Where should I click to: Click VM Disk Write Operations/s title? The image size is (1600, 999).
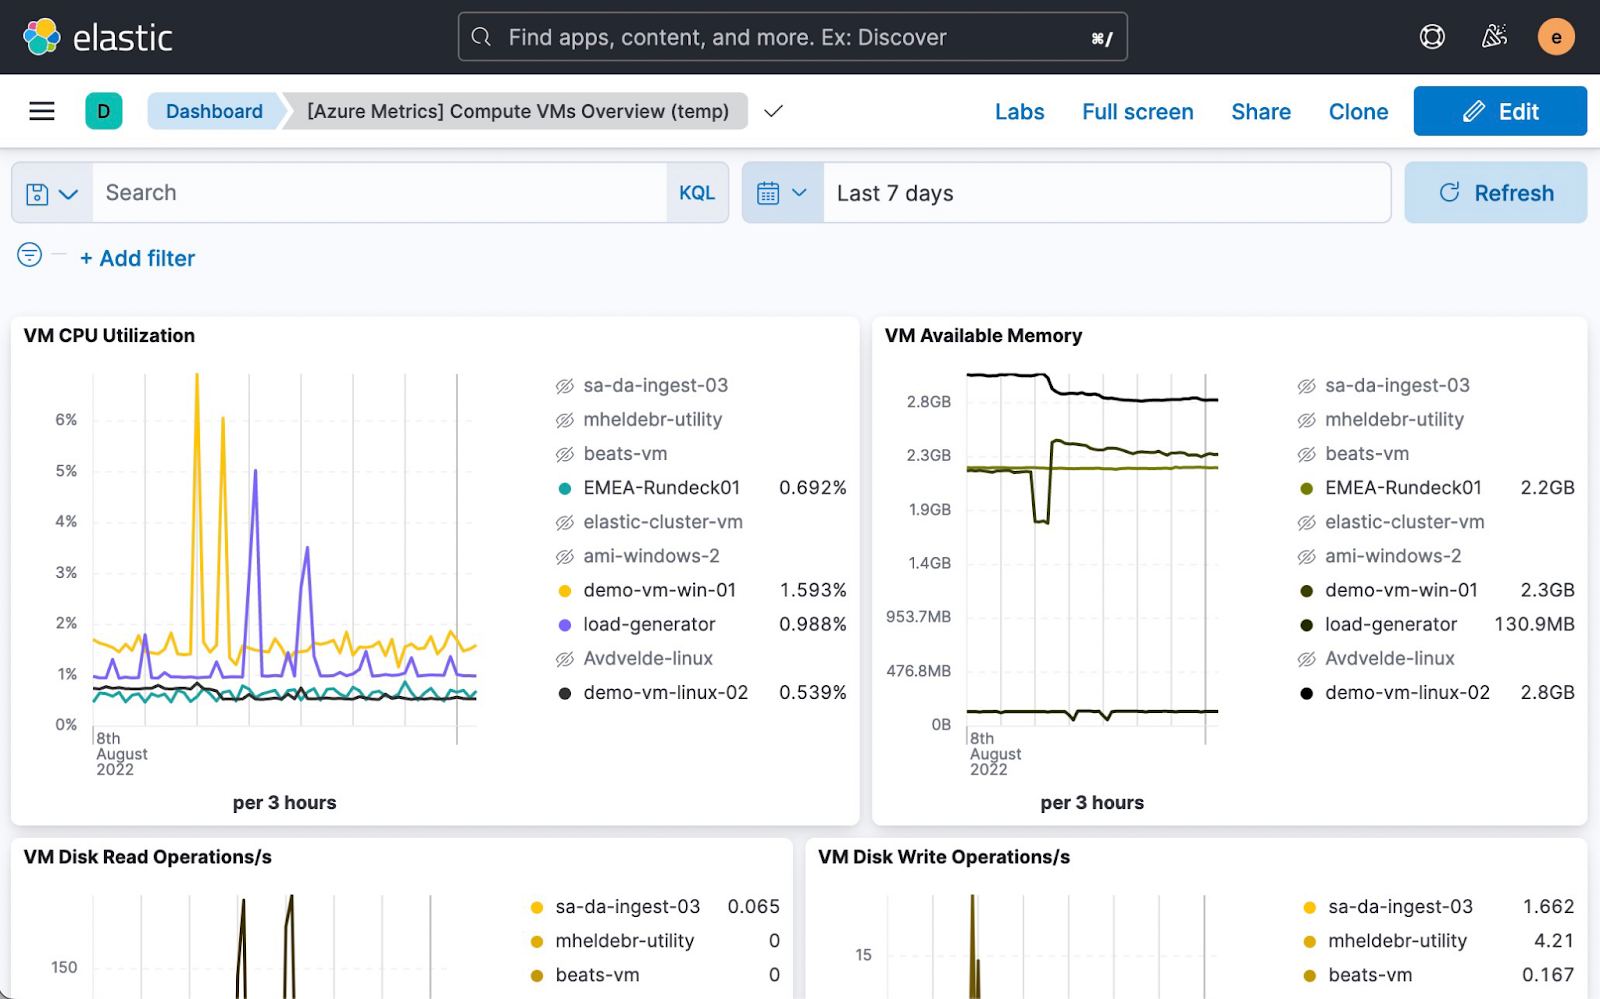coord(944,857)
